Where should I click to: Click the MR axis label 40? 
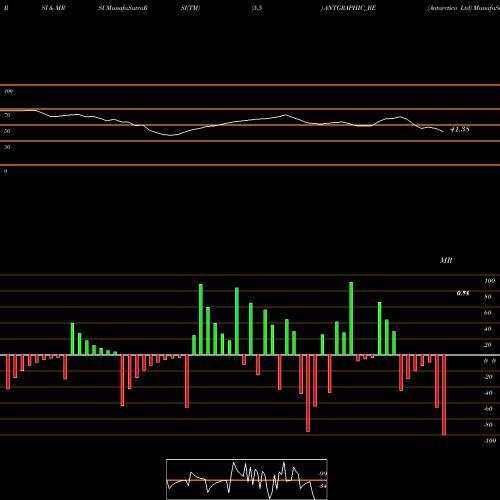tap(488, 329)
